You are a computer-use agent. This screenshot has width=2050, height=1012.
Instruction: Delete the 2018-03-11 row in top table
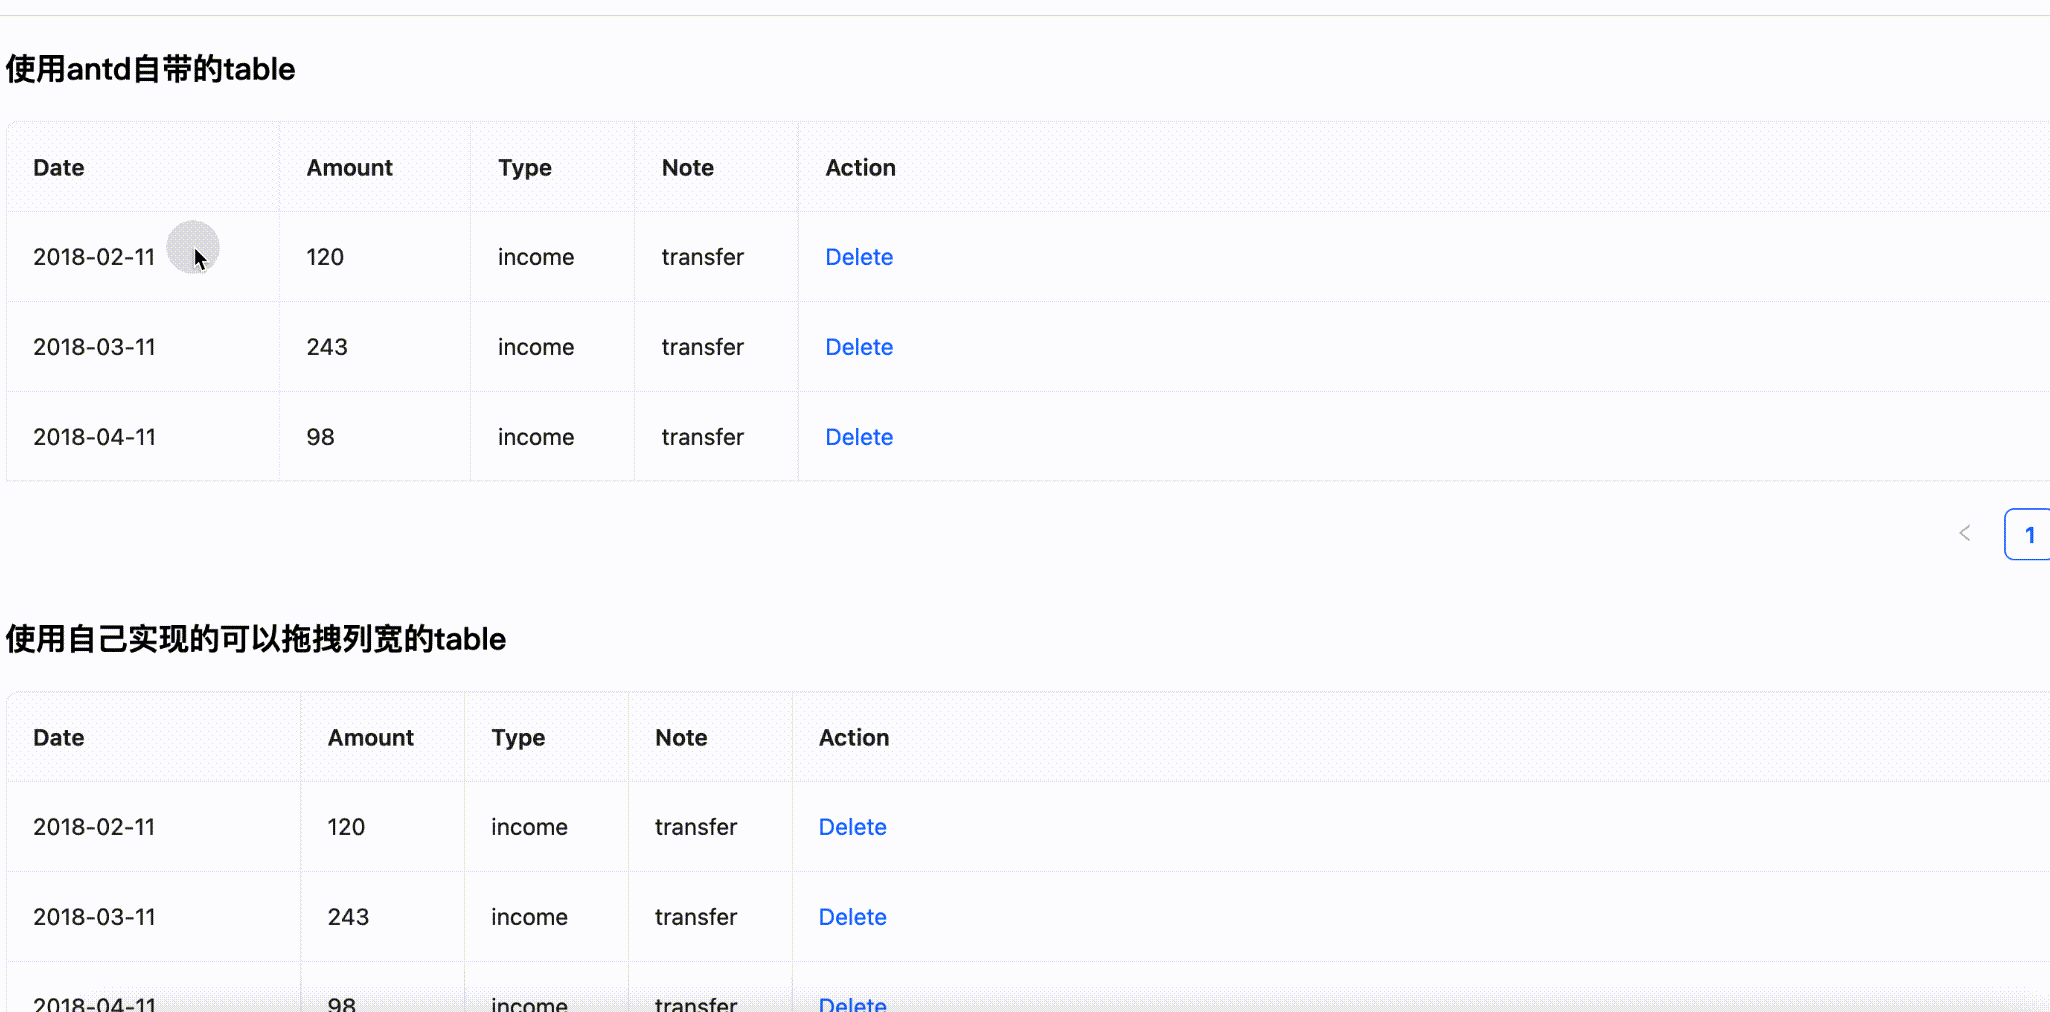click(859, 347)
